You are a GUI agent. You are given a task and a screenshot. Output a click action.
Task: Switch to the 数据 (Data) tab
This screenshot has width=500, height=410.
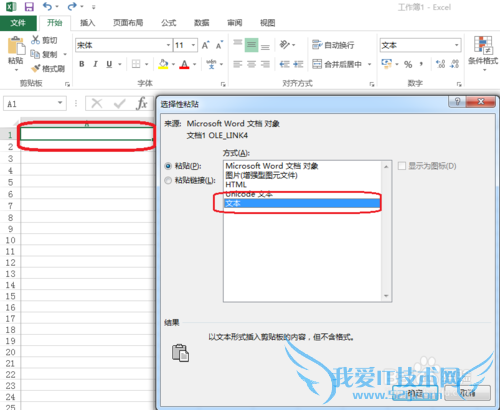click(x=202, y=23)
